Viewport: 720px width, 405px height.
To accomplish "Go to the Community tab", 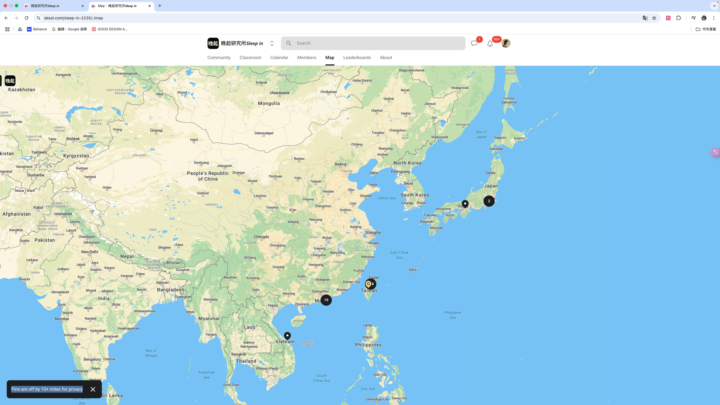I will 219,57.
